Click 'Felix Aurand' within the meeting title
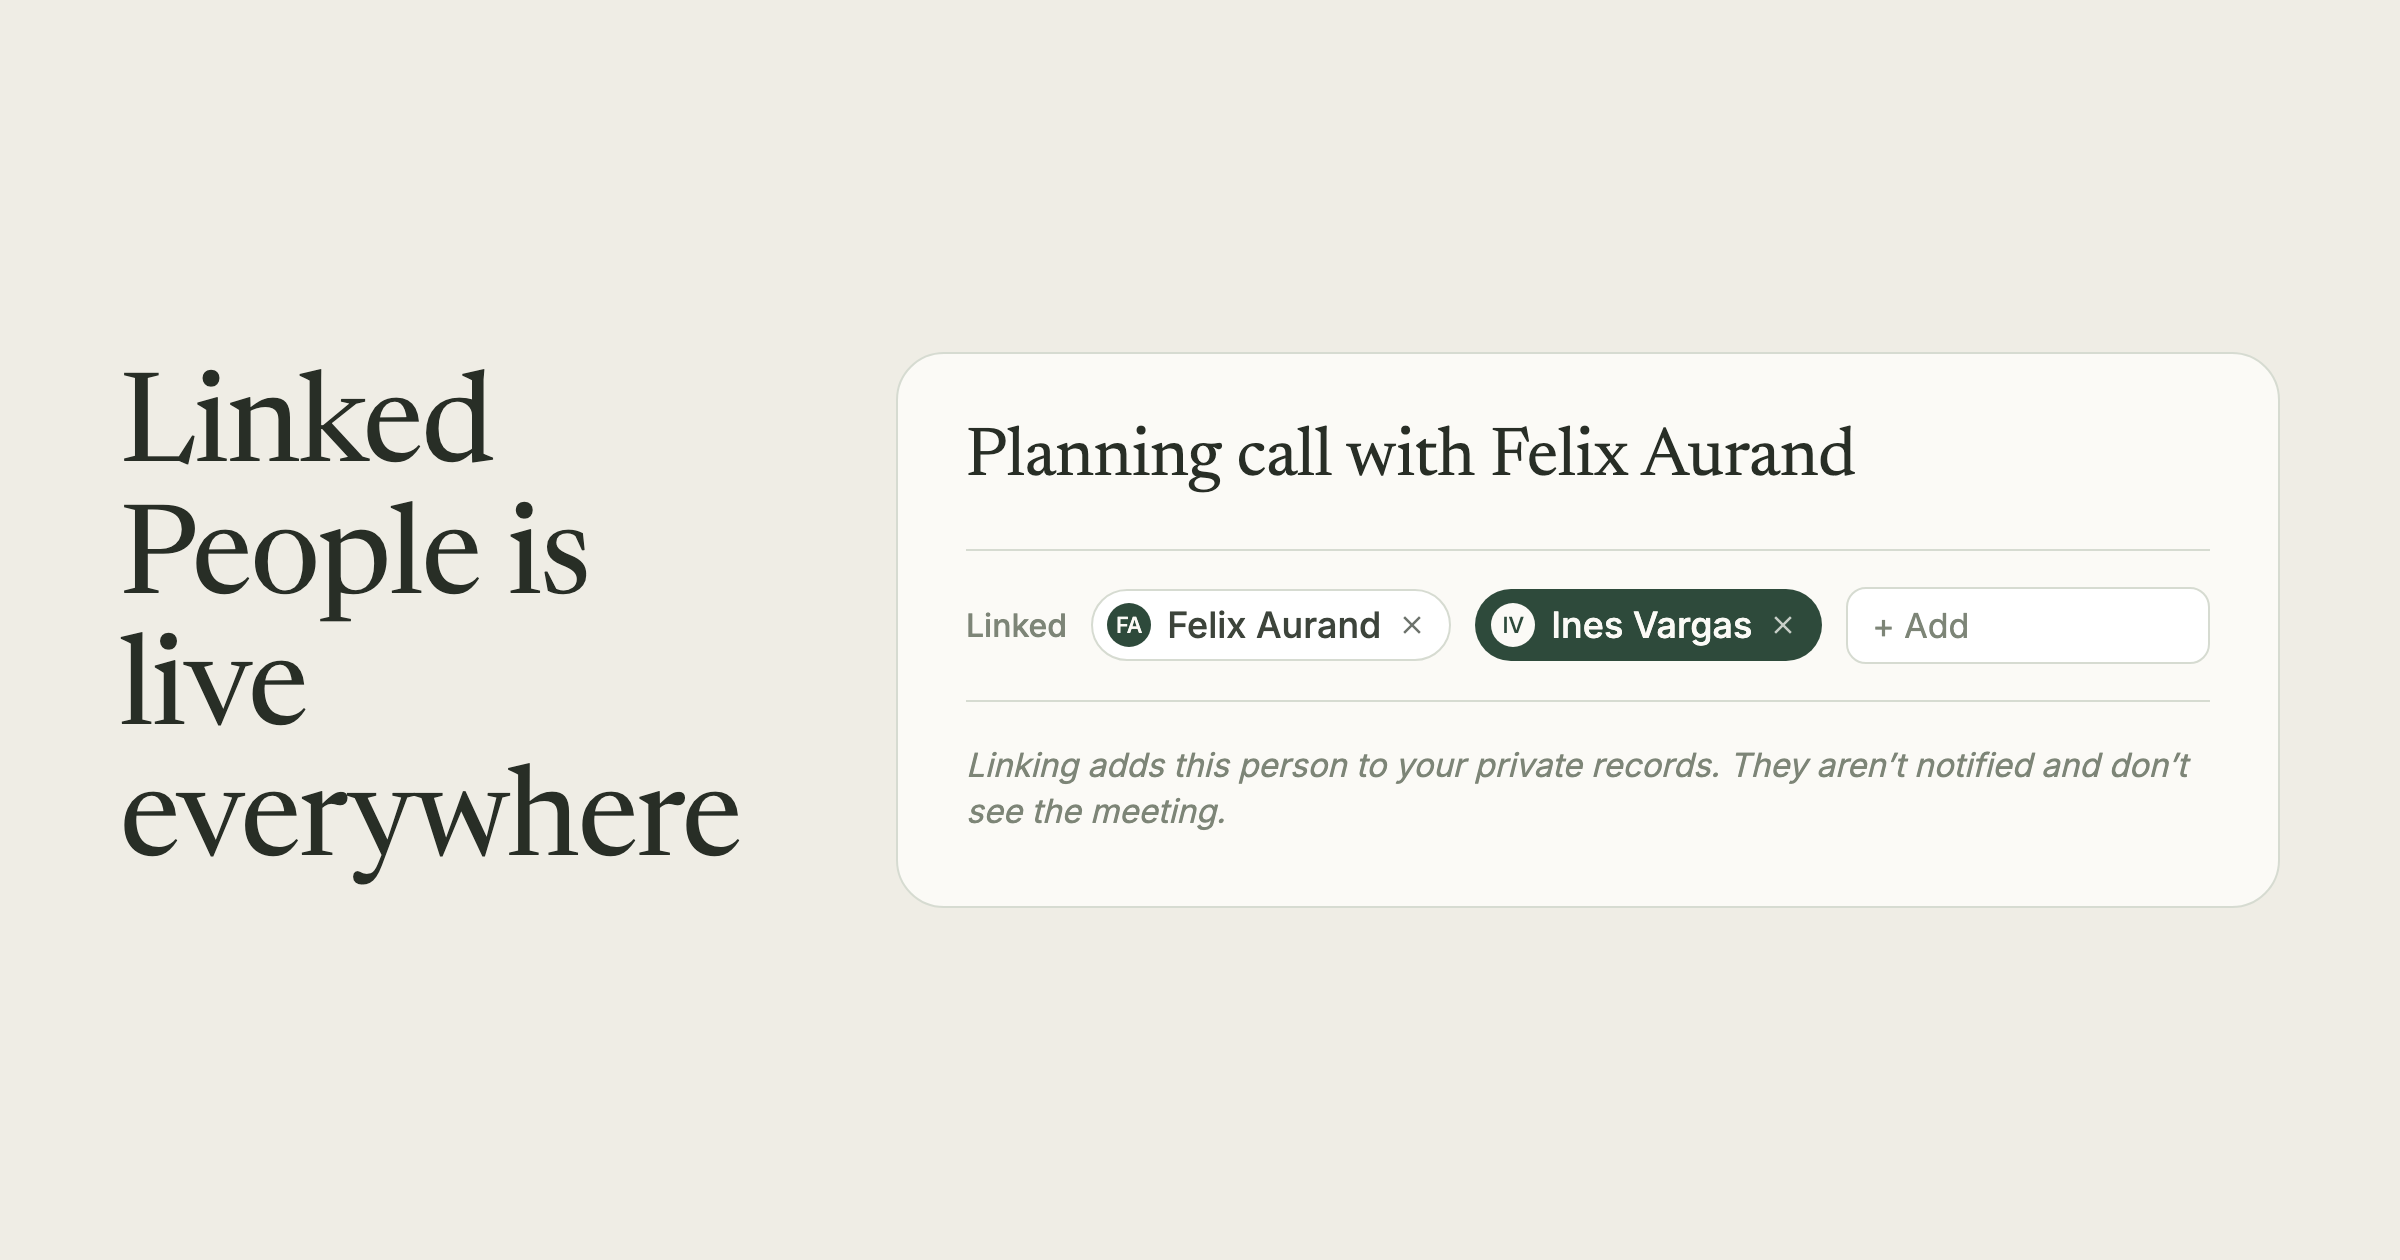 [x=1673, y=452]
